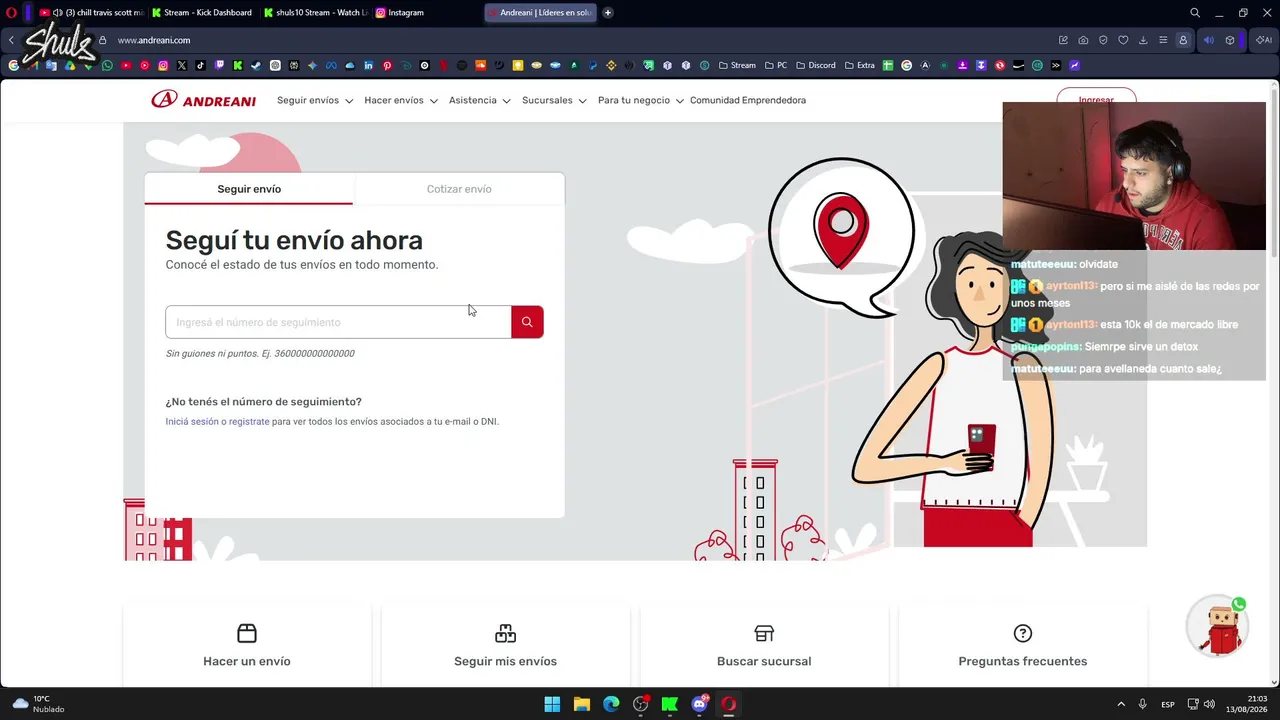
Task: Open the browser profile icon
Action: [x=1183, y=40]
